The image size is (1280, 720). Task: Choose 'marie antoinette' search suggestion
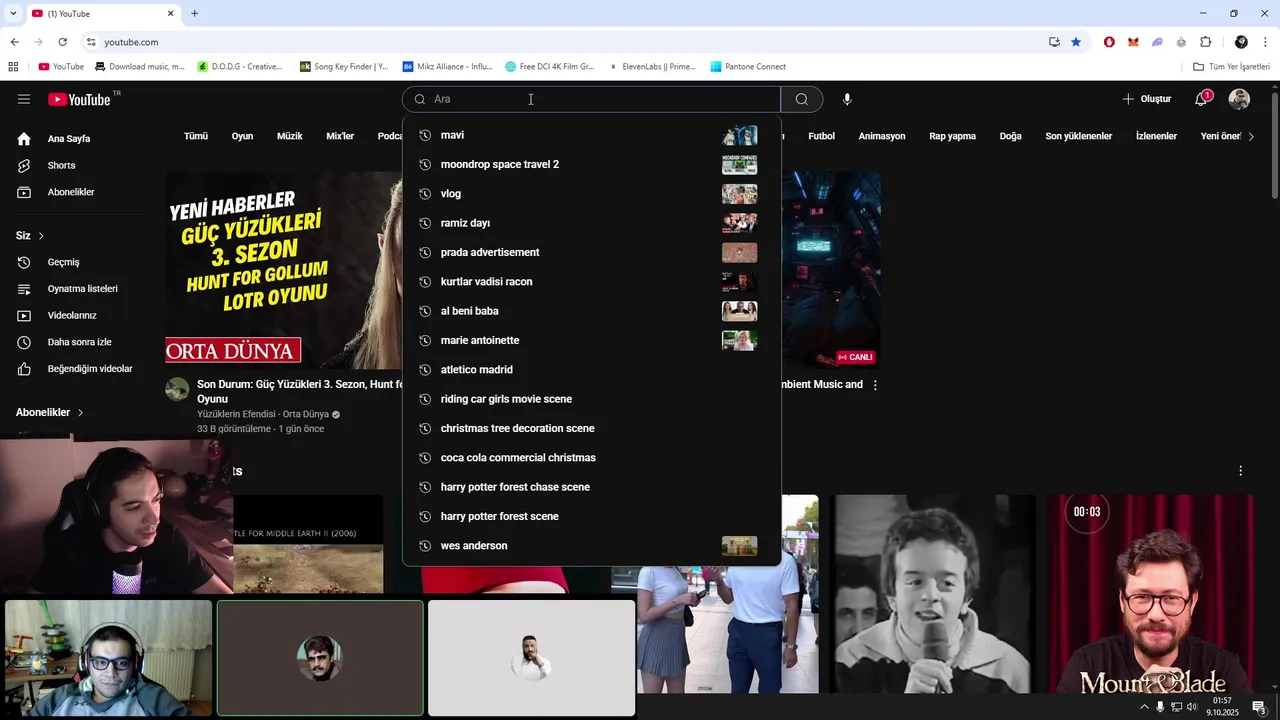591,340
